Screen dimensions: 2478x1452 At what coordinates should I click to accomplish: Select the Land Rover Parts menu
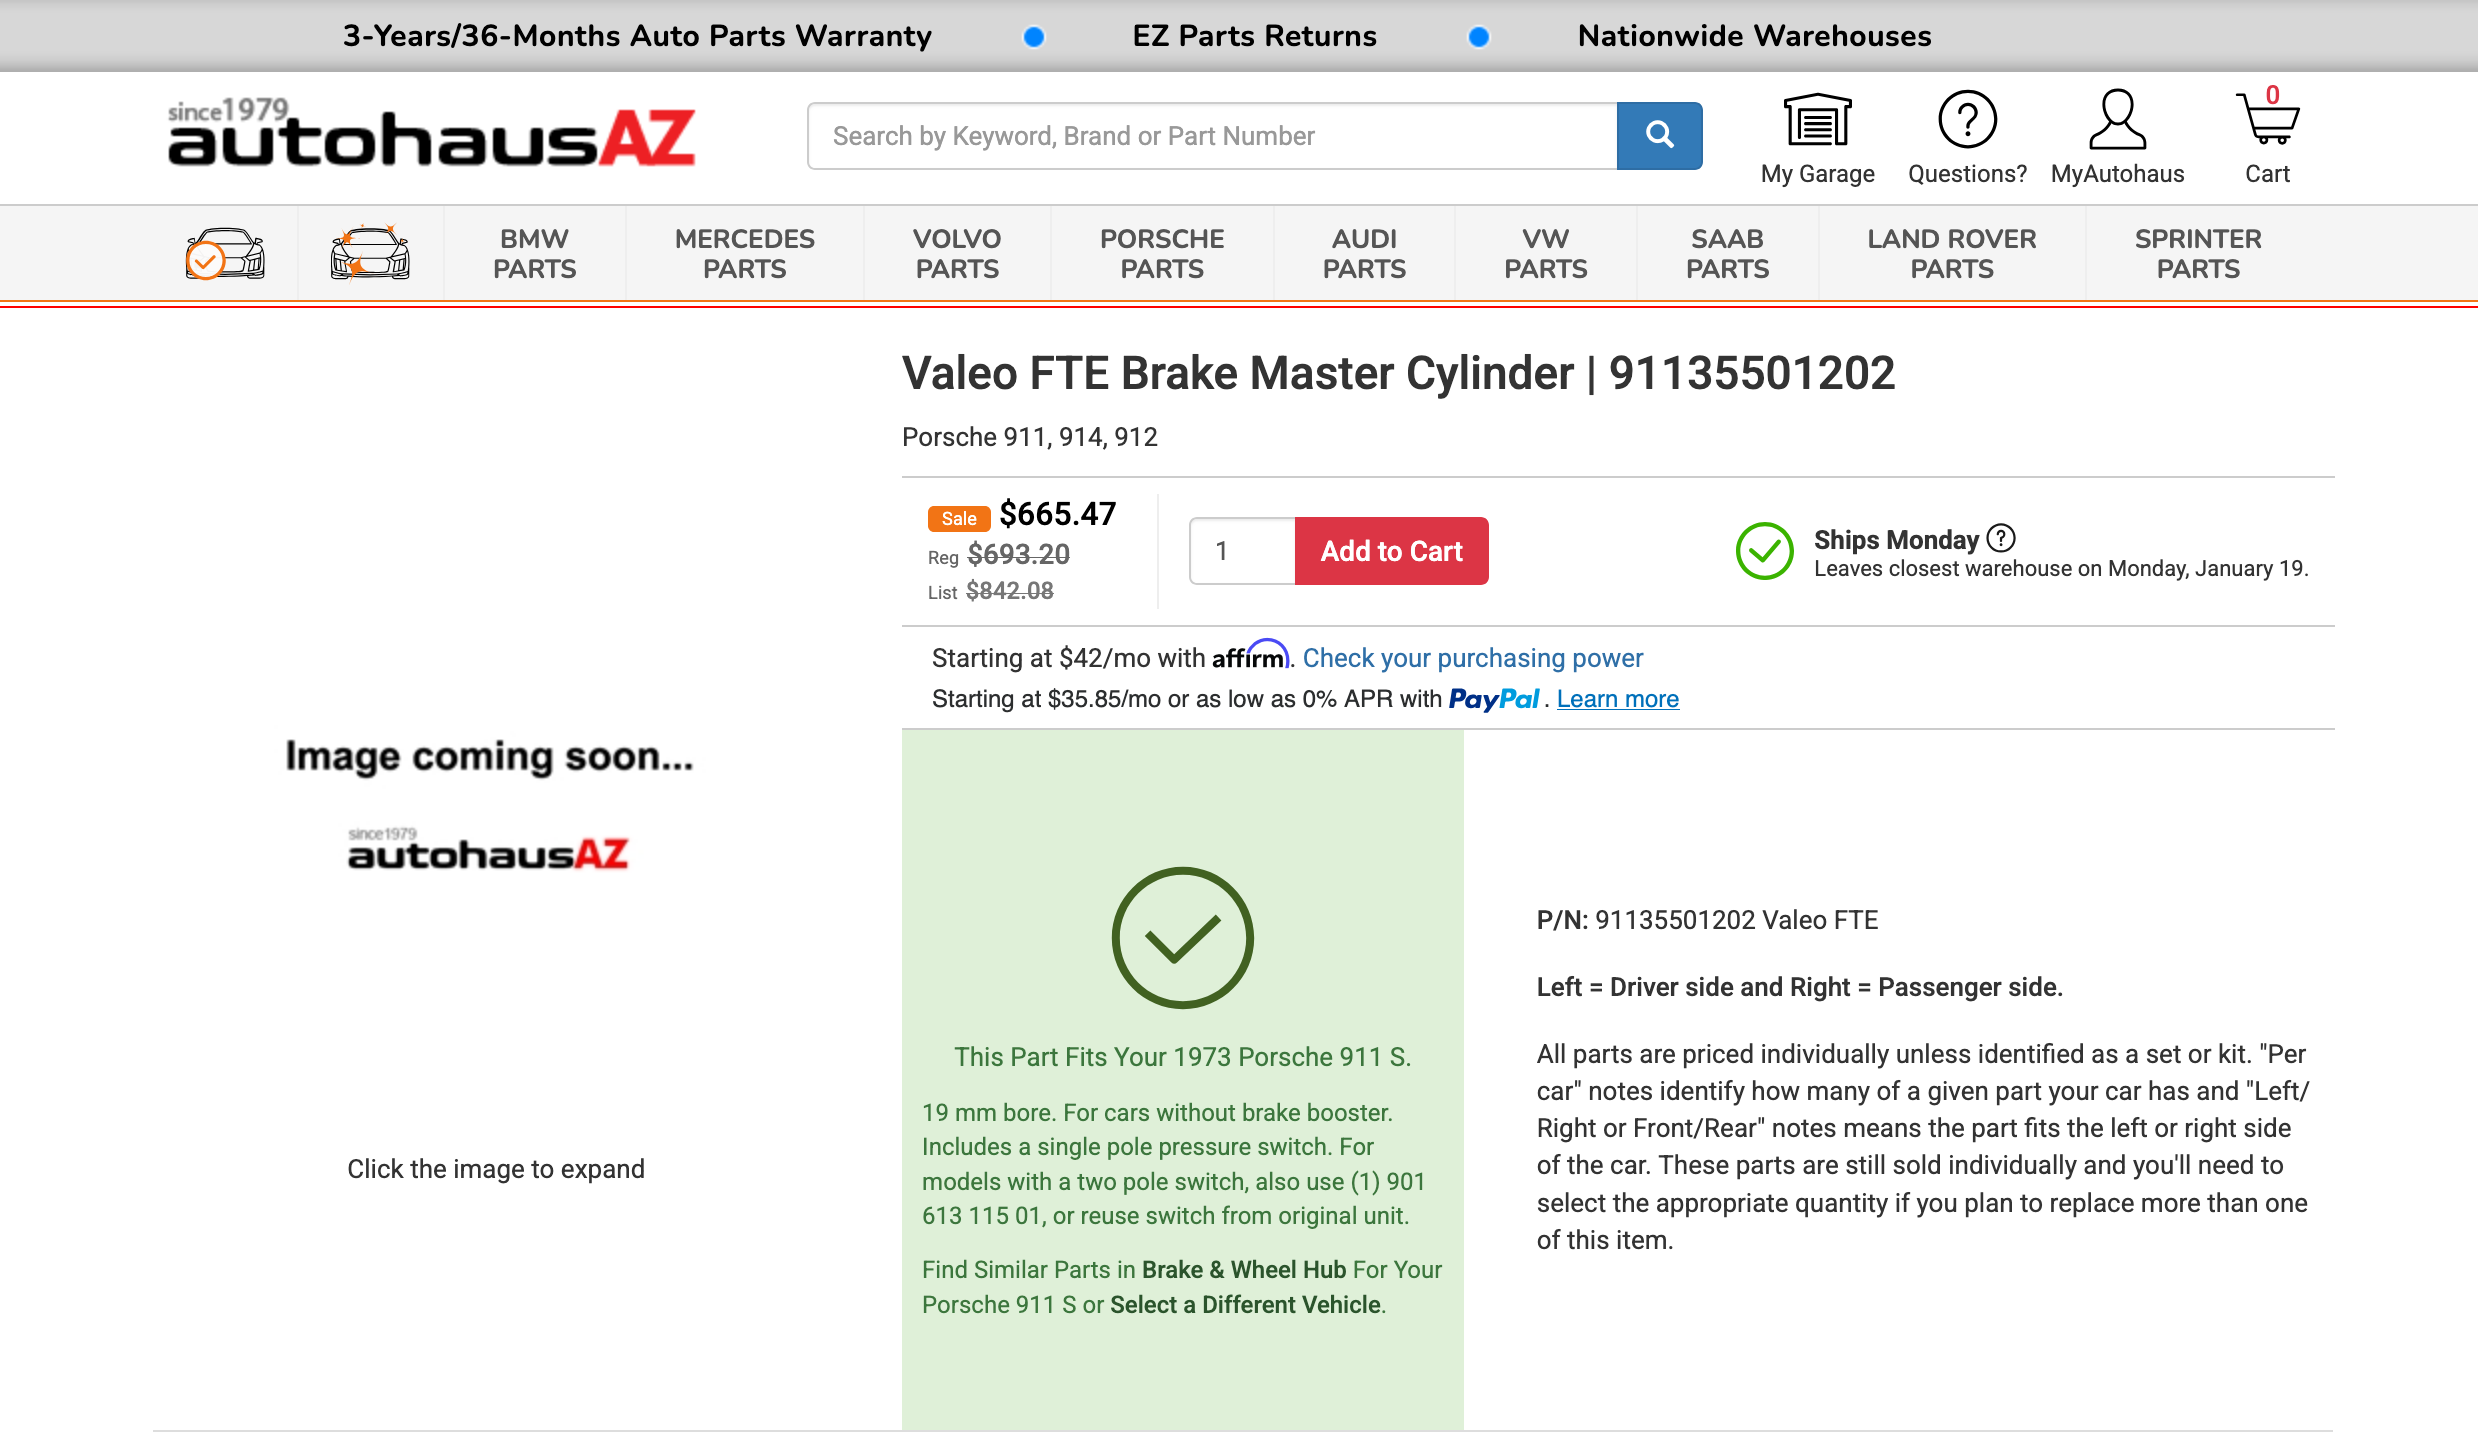point(1951,253)
